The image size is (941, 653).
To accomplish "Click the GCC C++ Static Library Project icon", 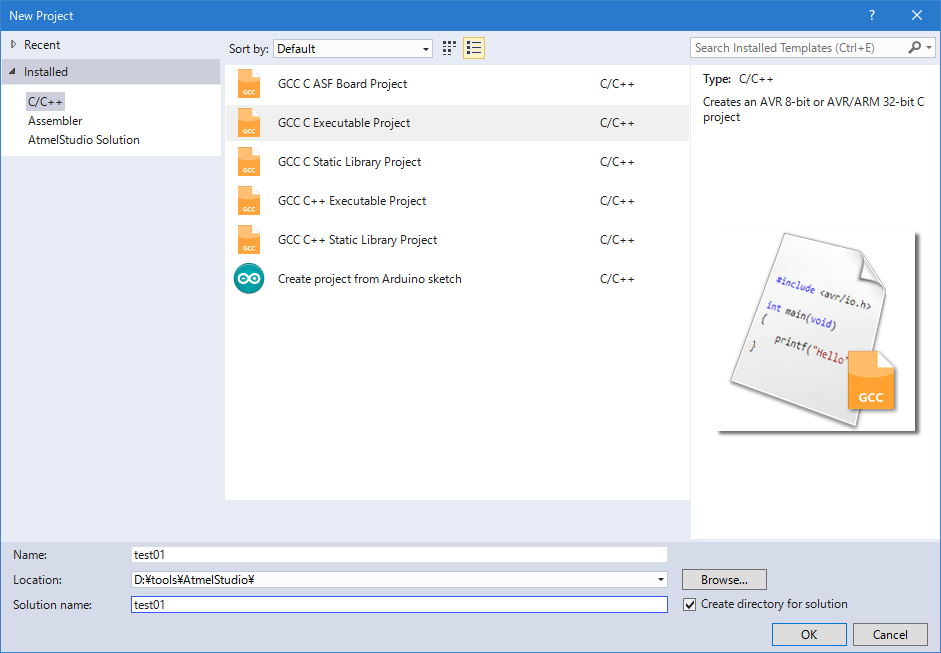I will tap(249, 239).
